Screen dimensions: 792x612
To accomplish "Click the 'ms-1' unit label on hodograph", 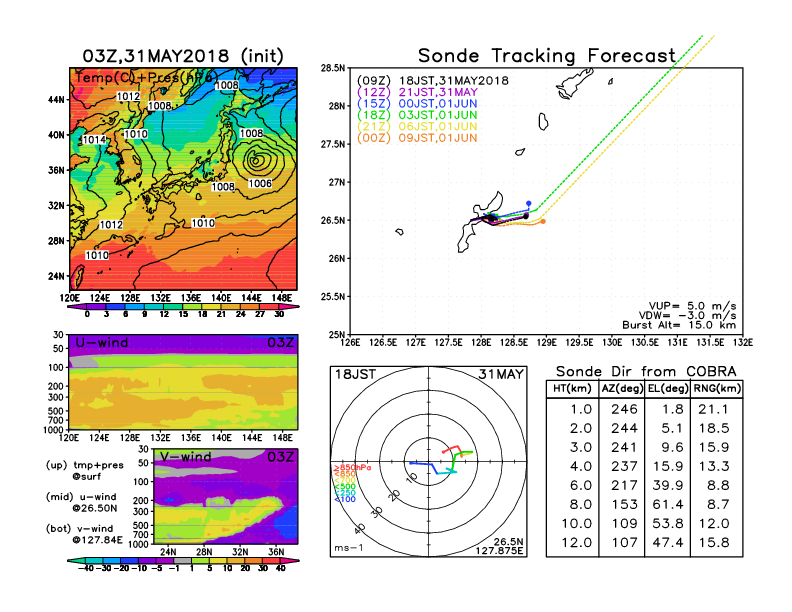I will point(349,548).
